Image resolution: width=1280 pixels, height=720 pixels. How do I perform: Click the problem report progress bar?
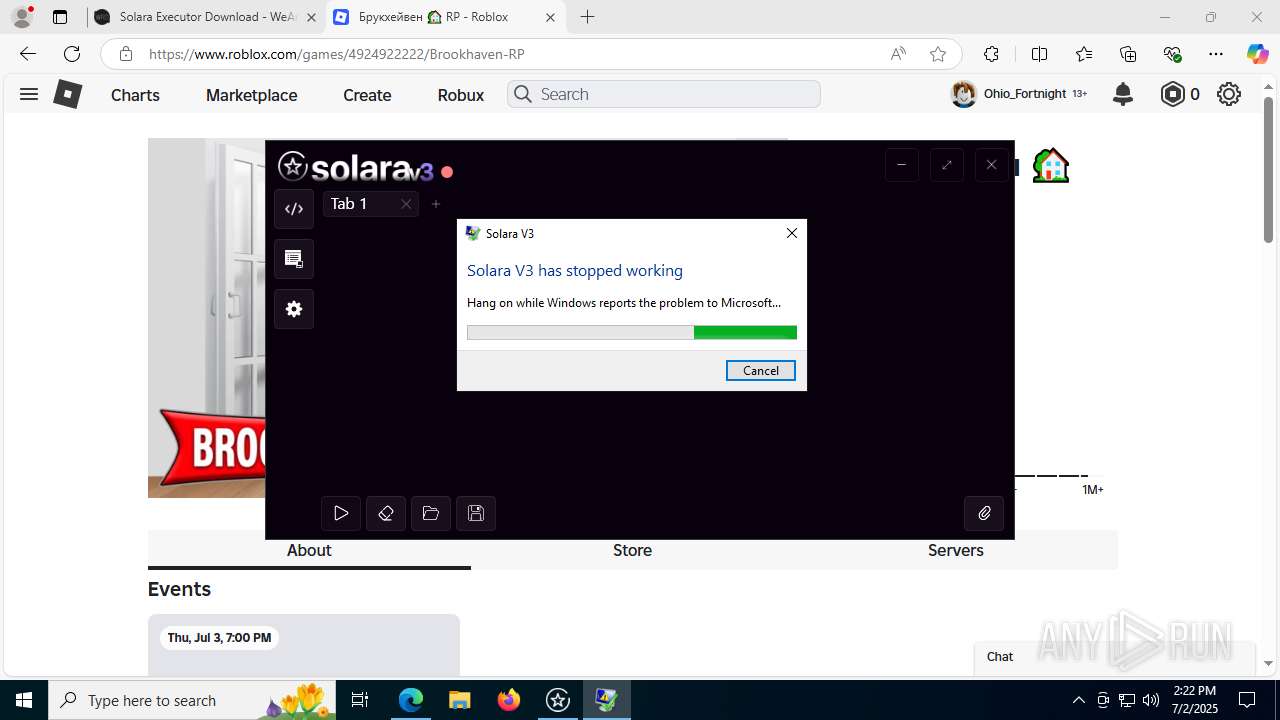click(632, 333)
